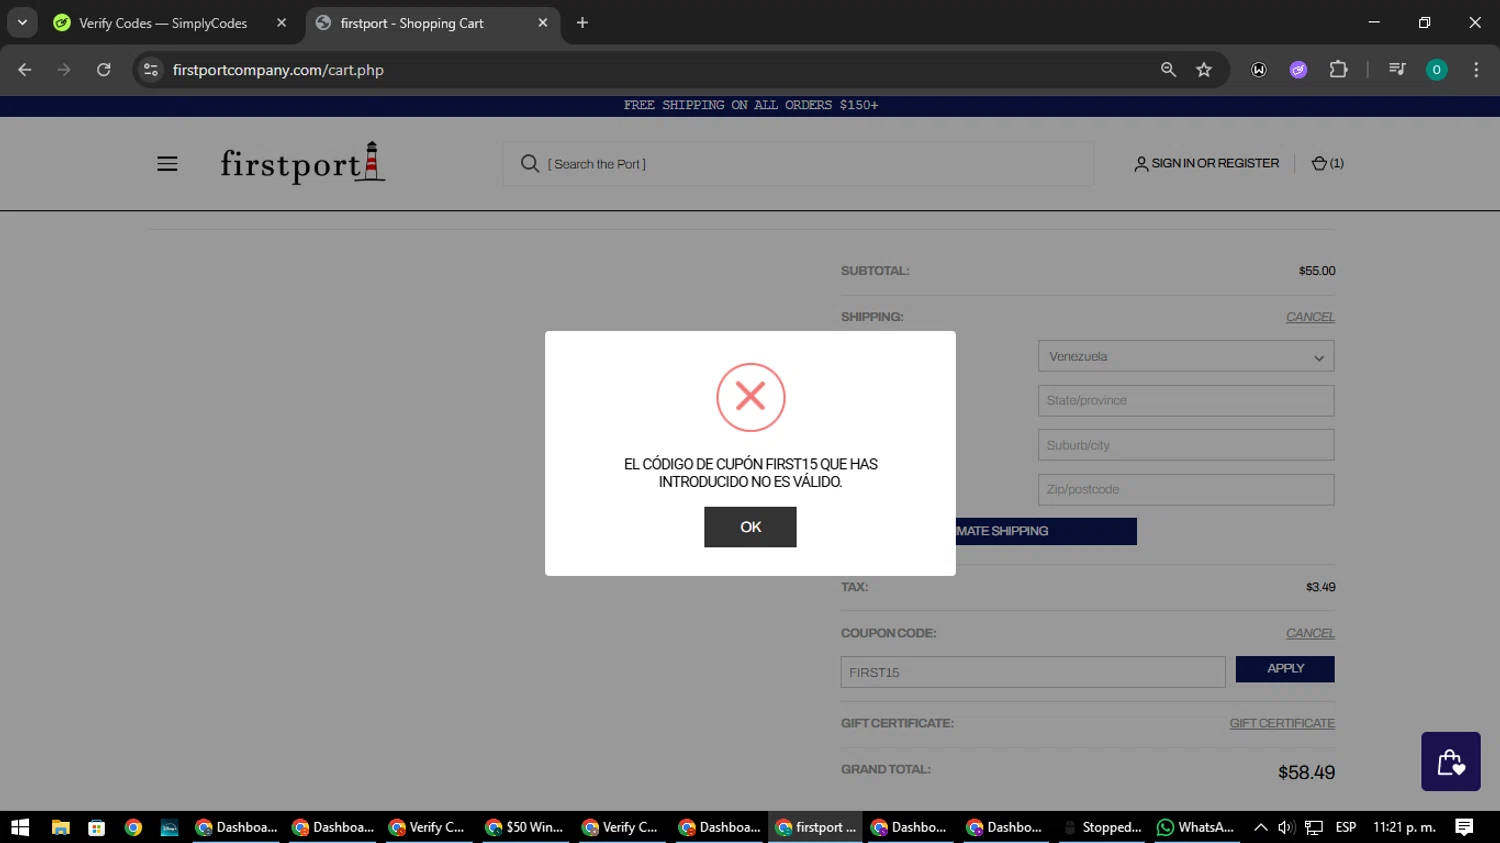Change ESP keyboard language

point(1346,827)
